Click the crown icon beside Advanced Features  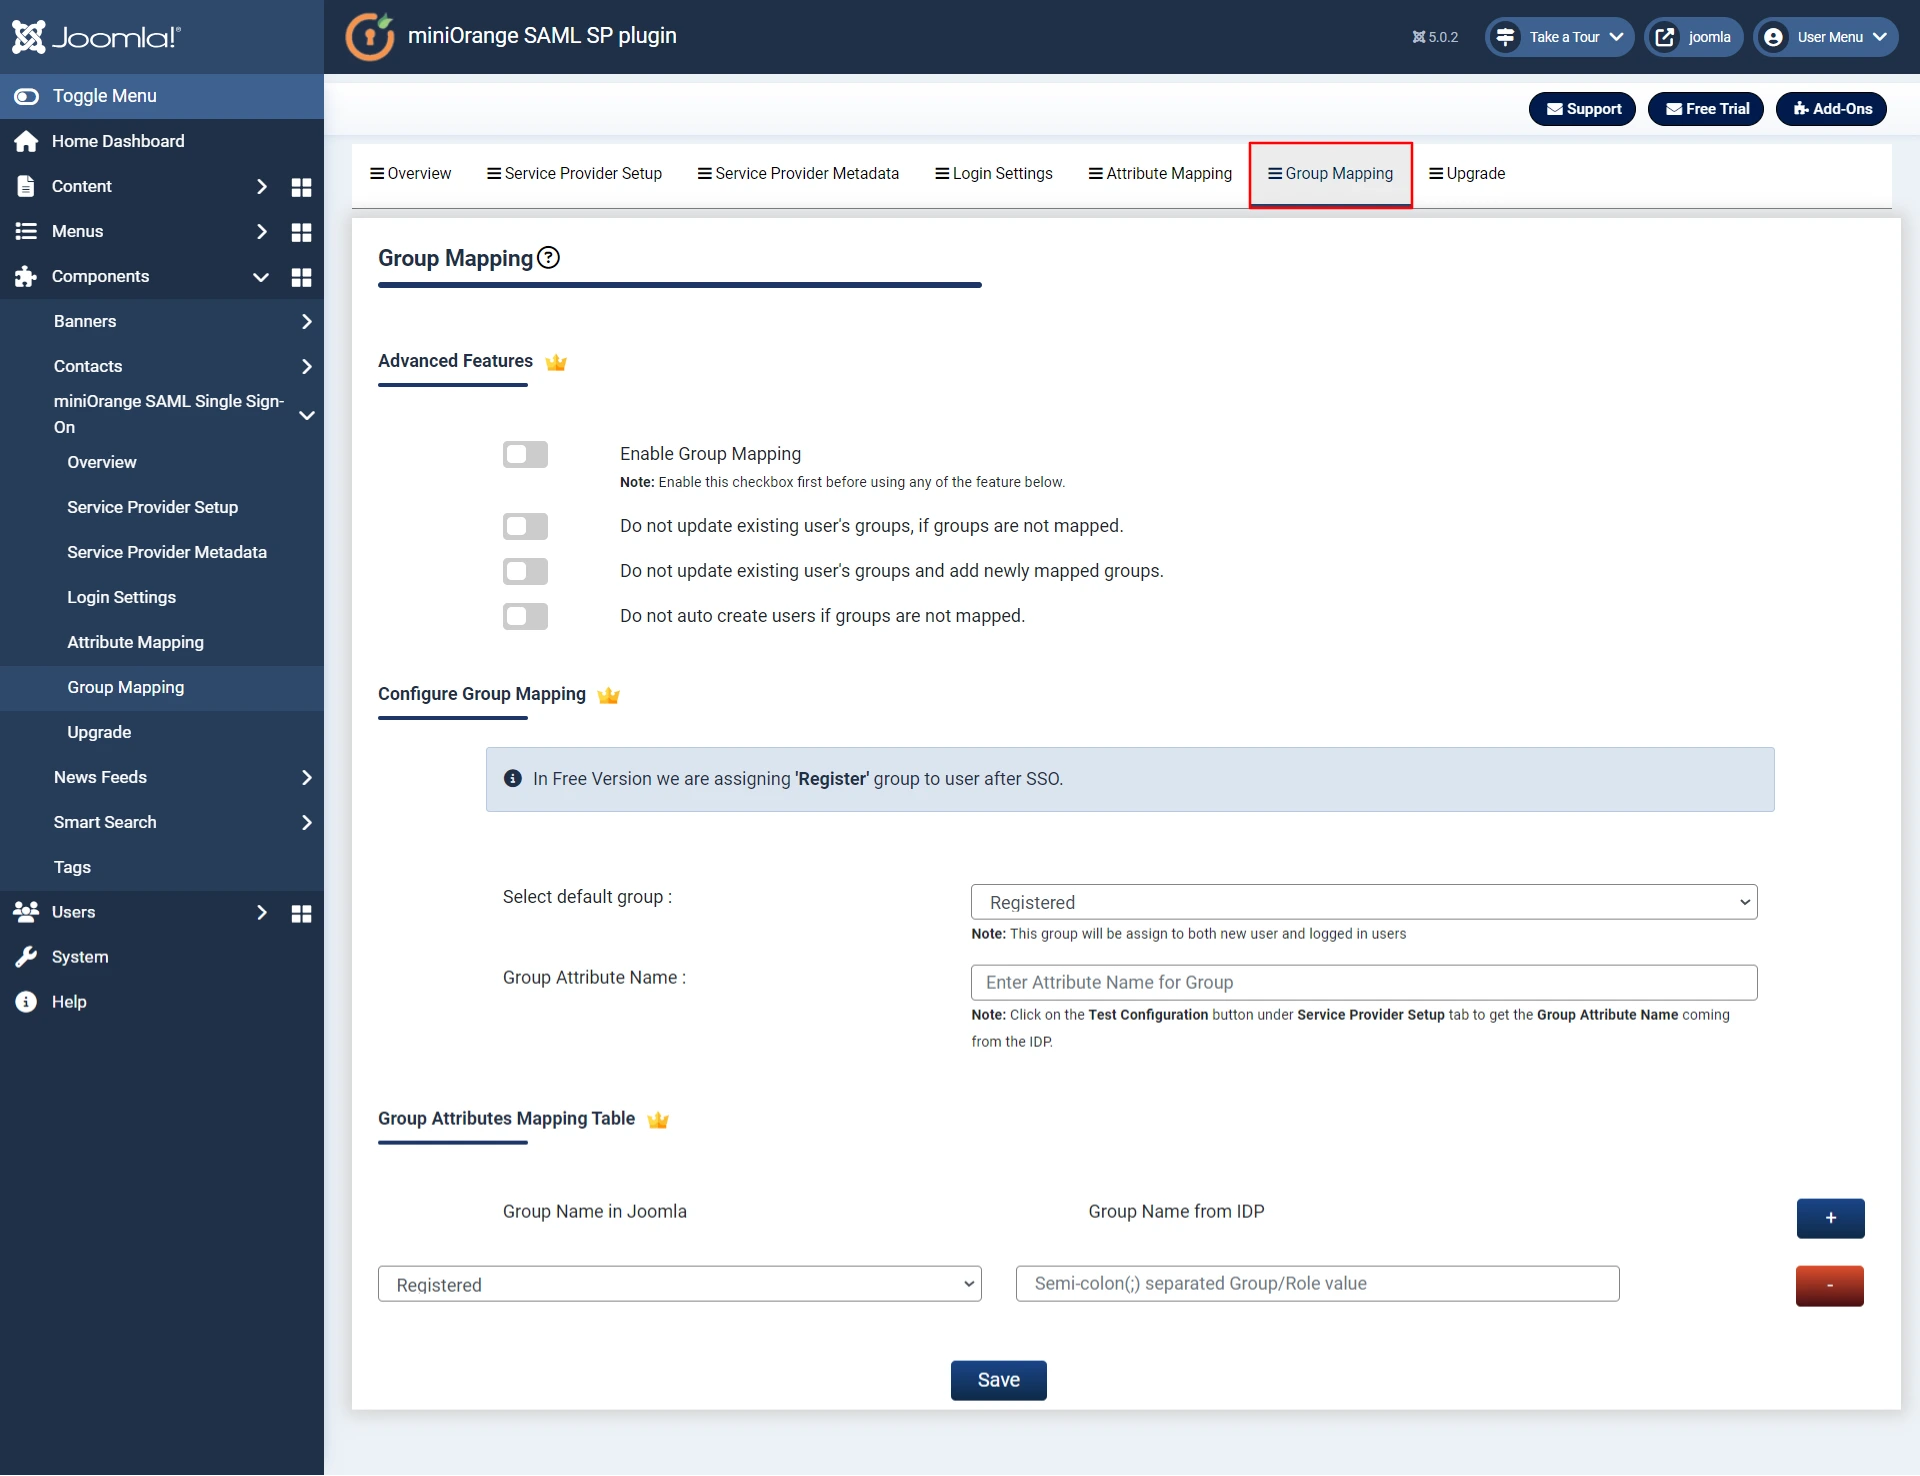[556, 362]
